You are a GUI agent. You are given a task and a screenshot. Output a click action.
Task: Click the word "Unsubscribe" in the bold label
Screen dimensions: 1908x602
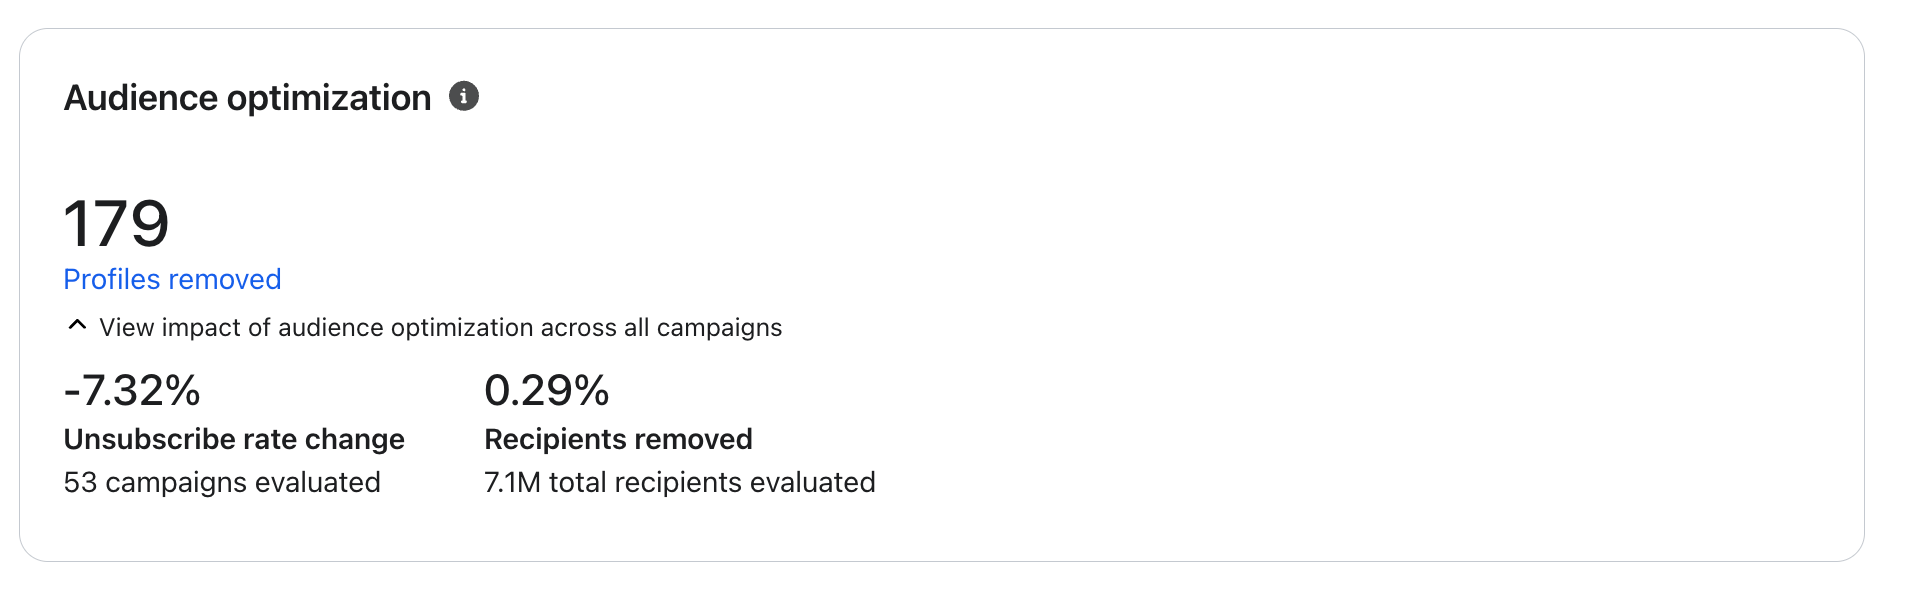146,439
